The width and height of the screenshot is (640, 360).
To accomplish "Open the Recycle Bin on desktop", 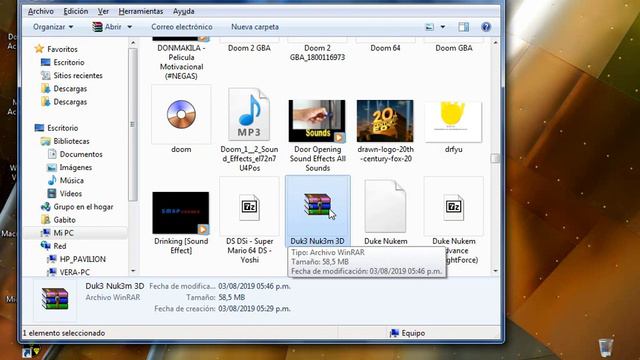I will [x=606, y=348].
